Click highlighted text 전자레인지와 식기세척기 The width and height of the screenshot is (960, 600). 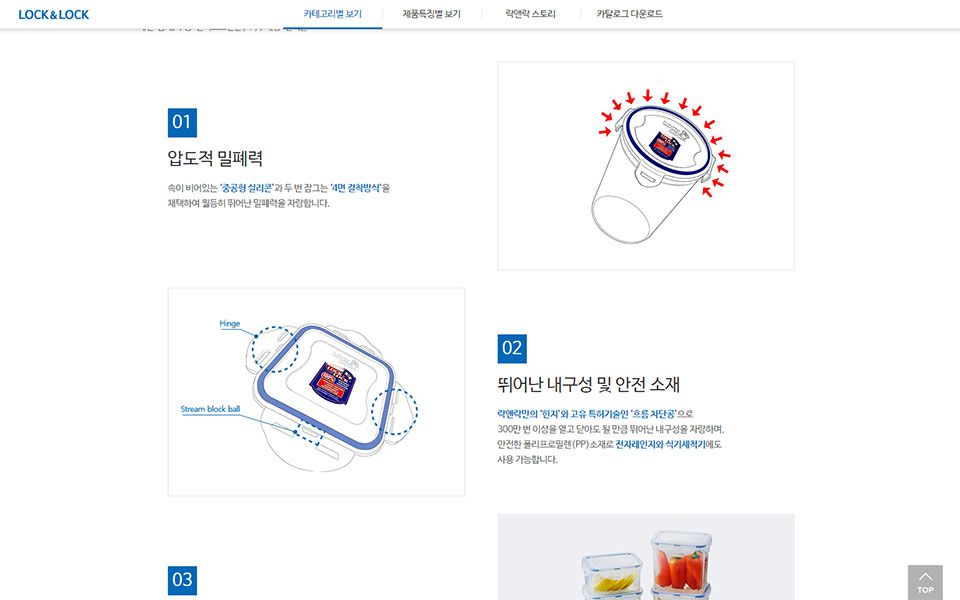[x=660, y=444]
